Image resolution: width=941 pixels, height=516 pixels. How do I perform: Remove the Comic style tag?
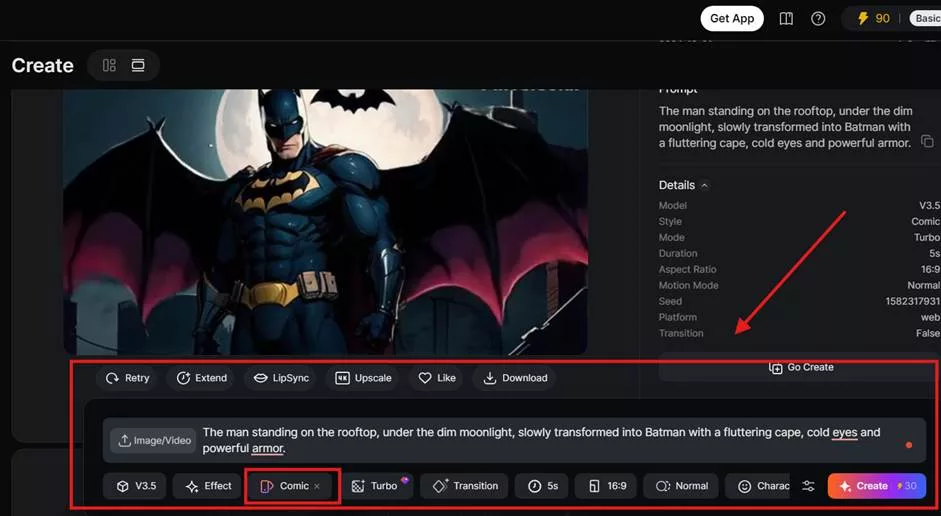(317, 486)
